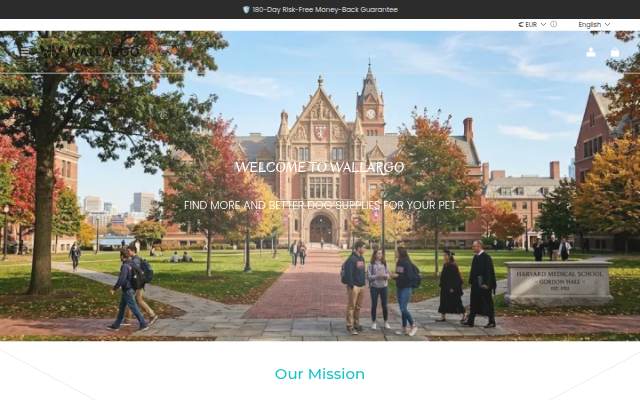Click the Our Mission heading
Image resolution: width=640 pixels, height=400 pixels.
click(320, 374)
